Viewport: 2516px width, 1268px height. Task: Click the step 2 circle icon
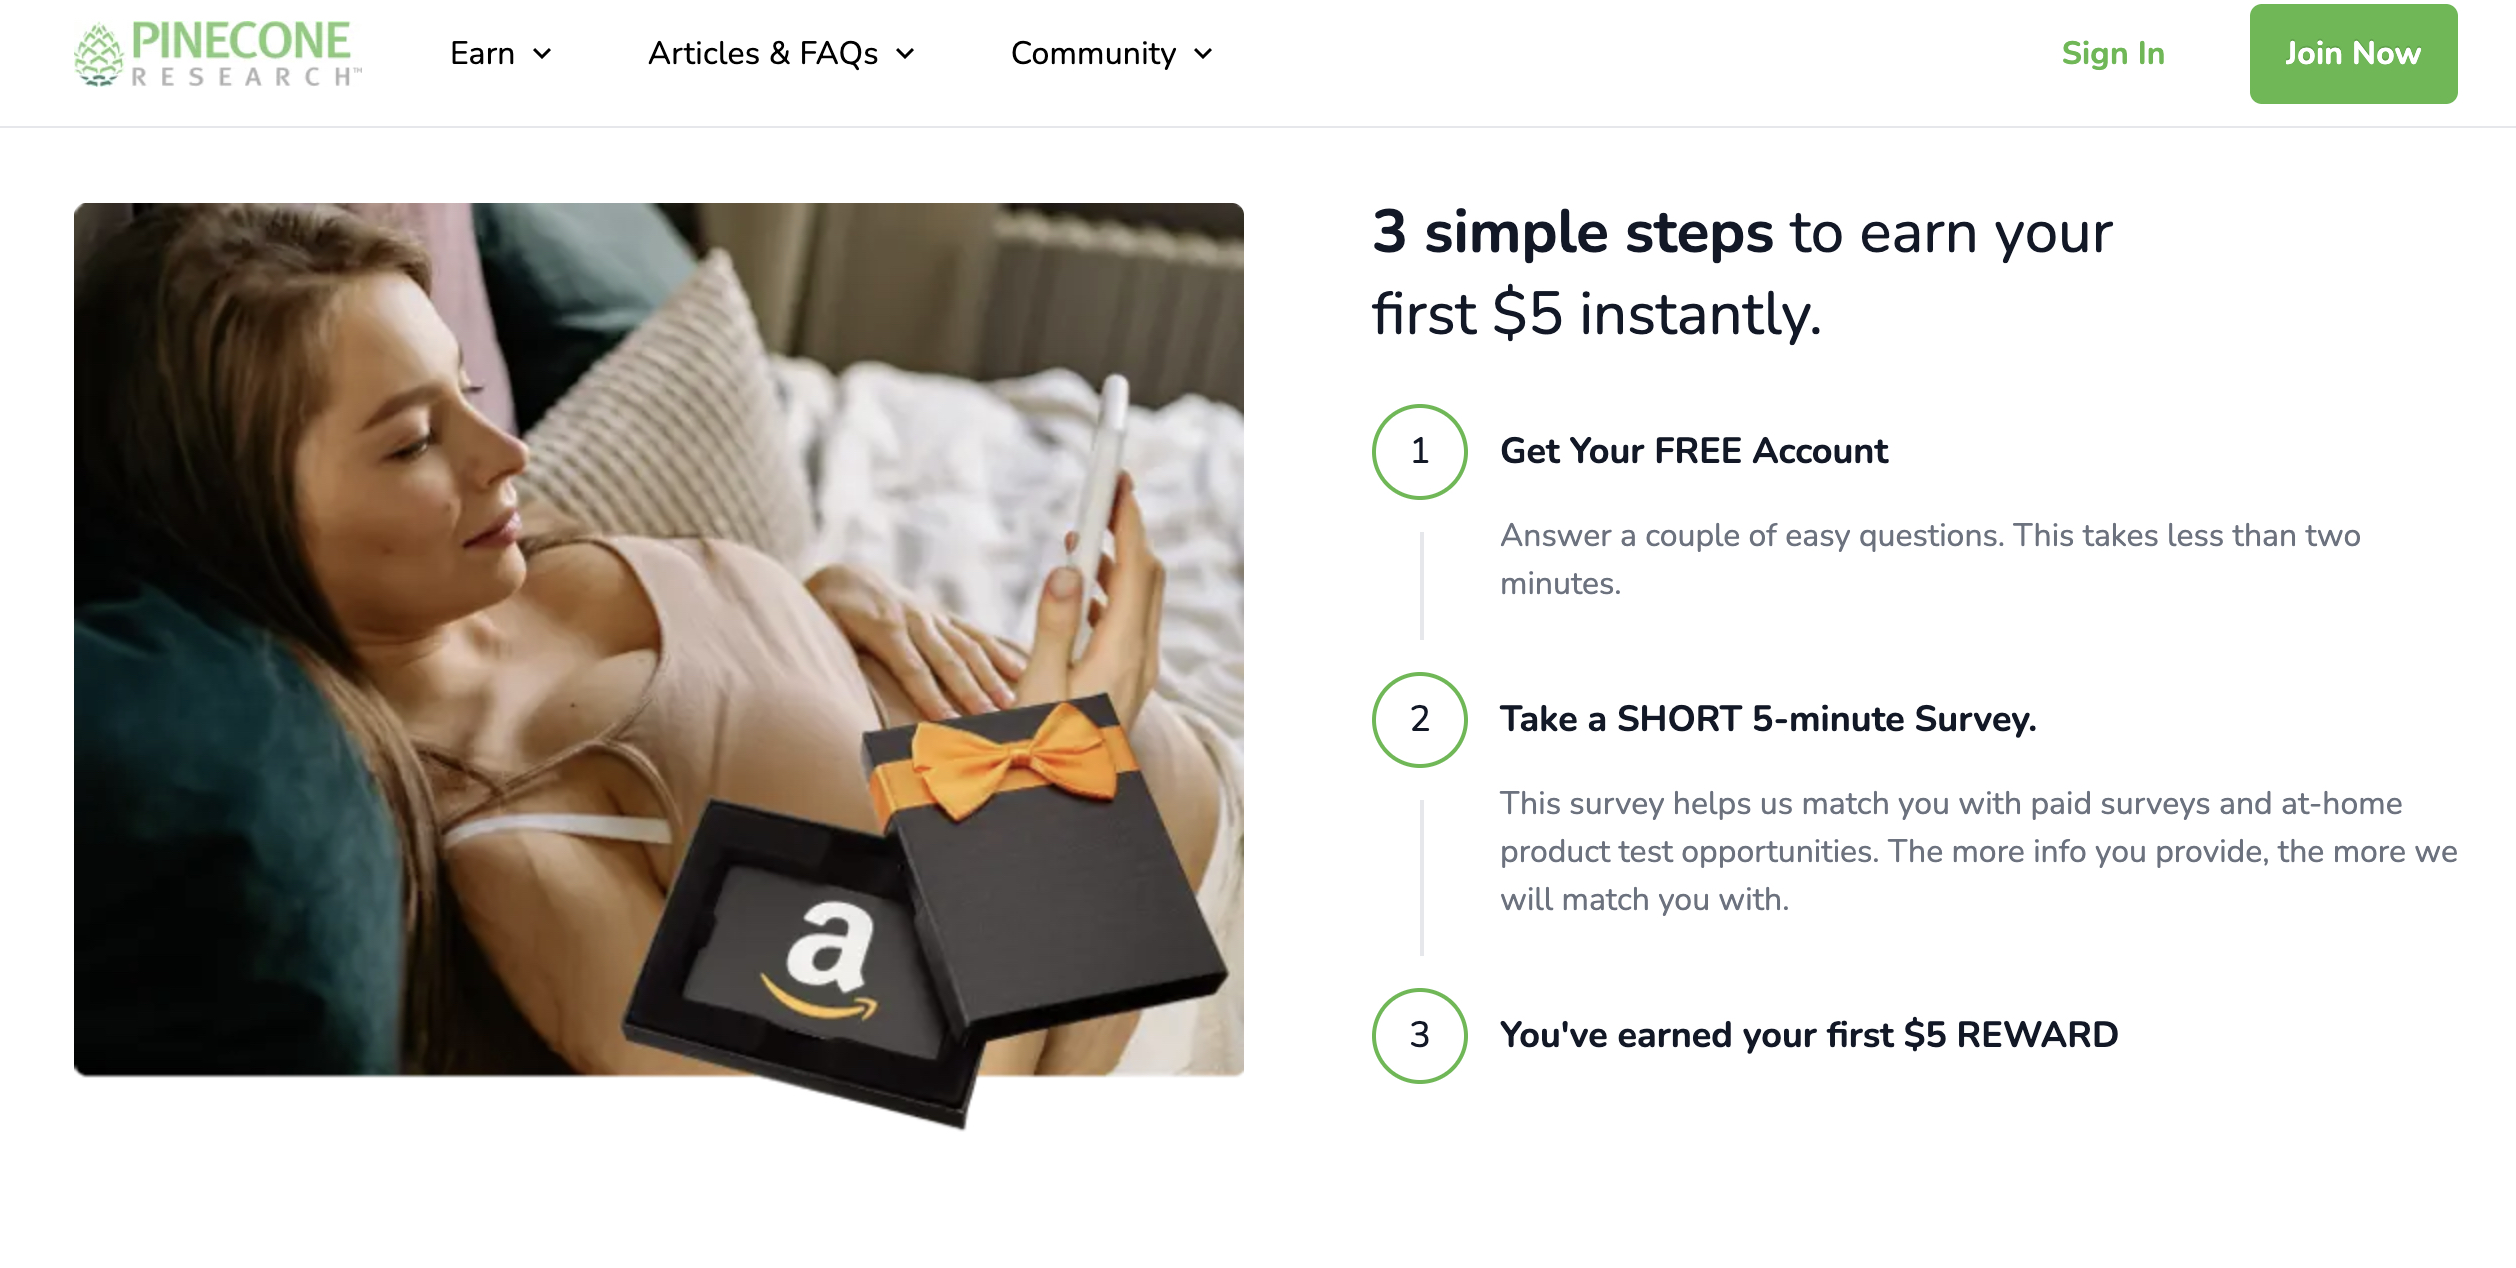[x=1419, y=719]
